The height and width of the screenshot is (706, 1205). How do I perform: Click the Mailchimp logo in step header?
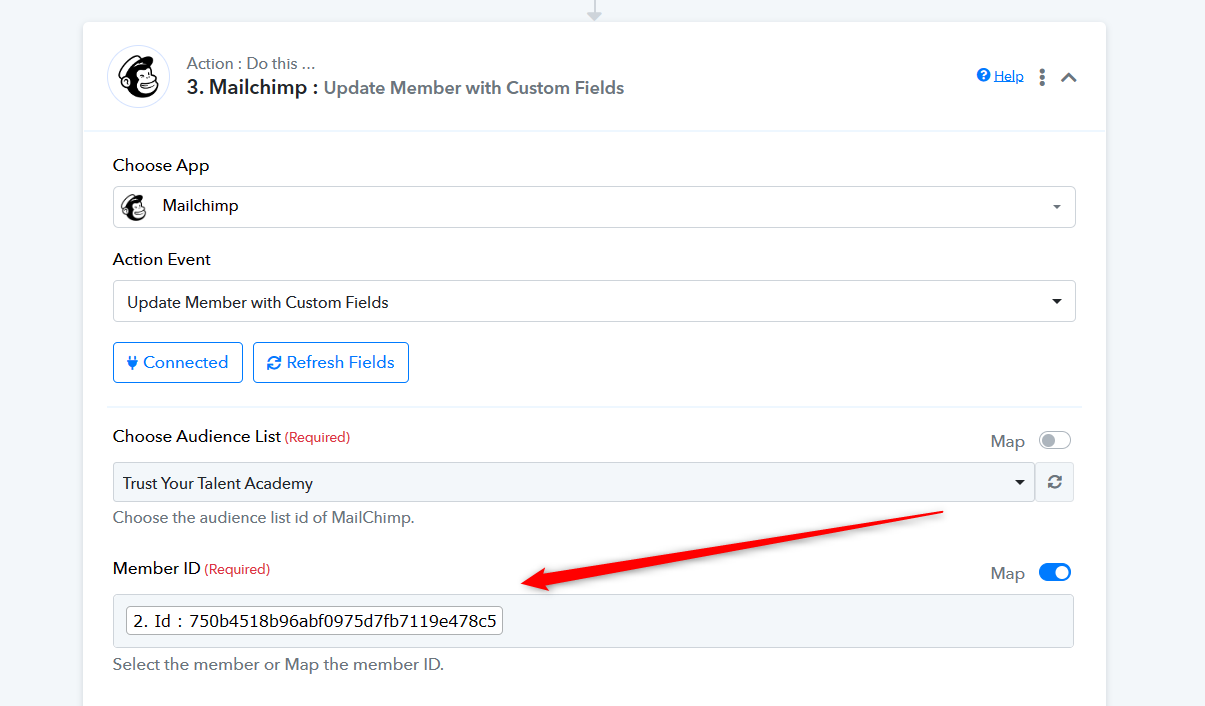point(139,77)
